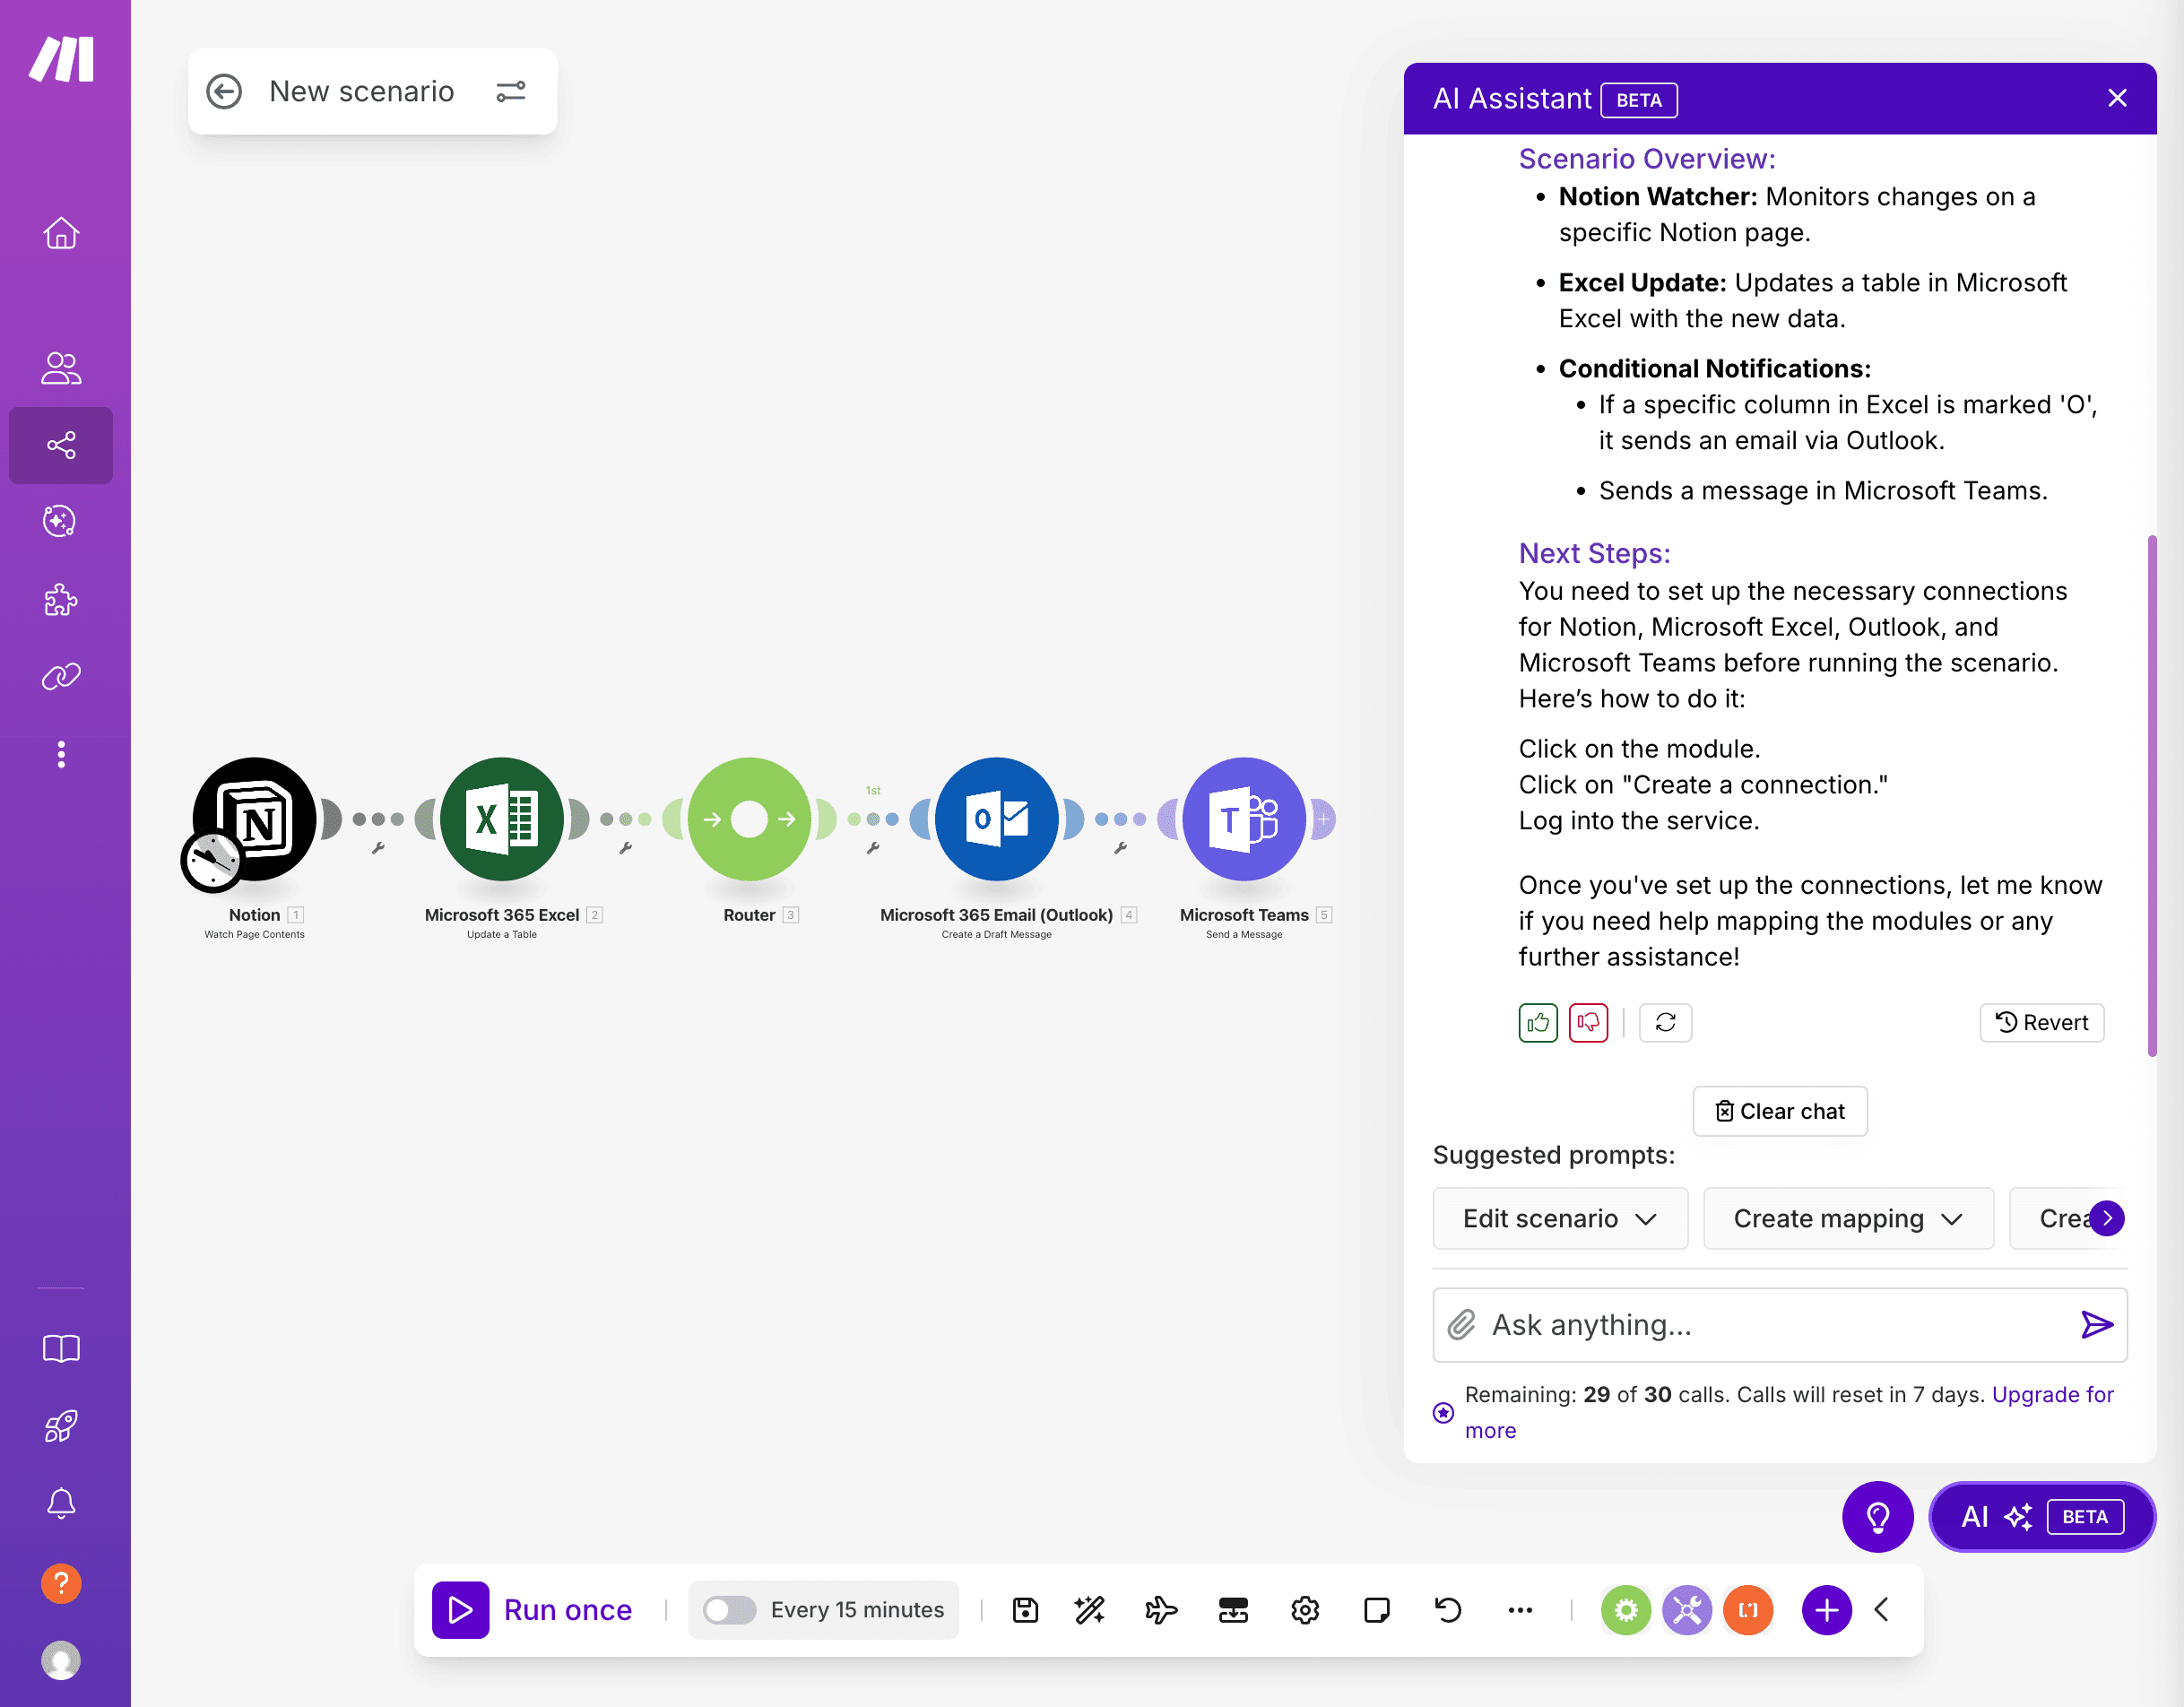Select the green Router module

click(x=749, y=819)
